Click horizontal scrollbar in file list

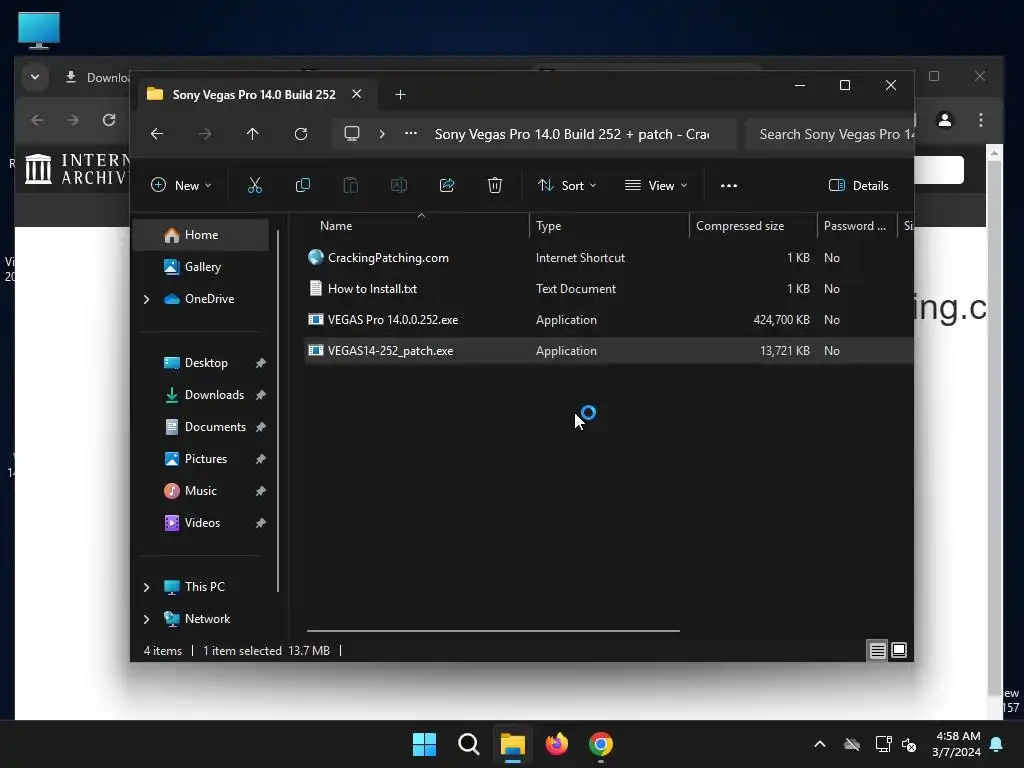pos(493,631)
